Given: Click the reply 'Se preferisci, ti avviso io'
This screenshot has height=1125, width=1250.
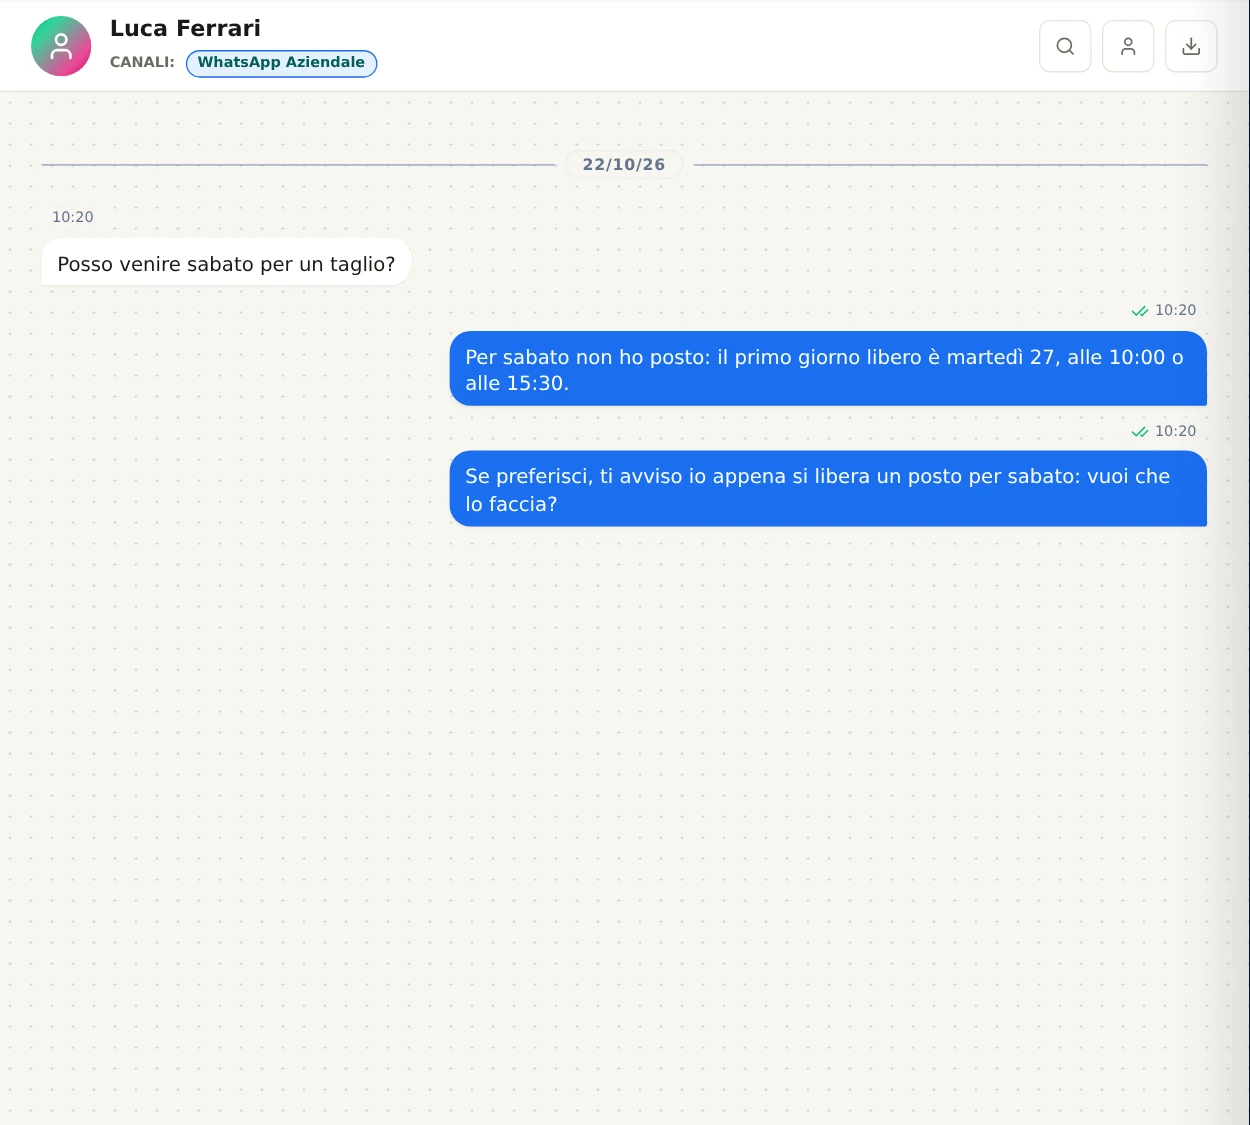Looking at the screenshot, I should click(x=828, y=489).
